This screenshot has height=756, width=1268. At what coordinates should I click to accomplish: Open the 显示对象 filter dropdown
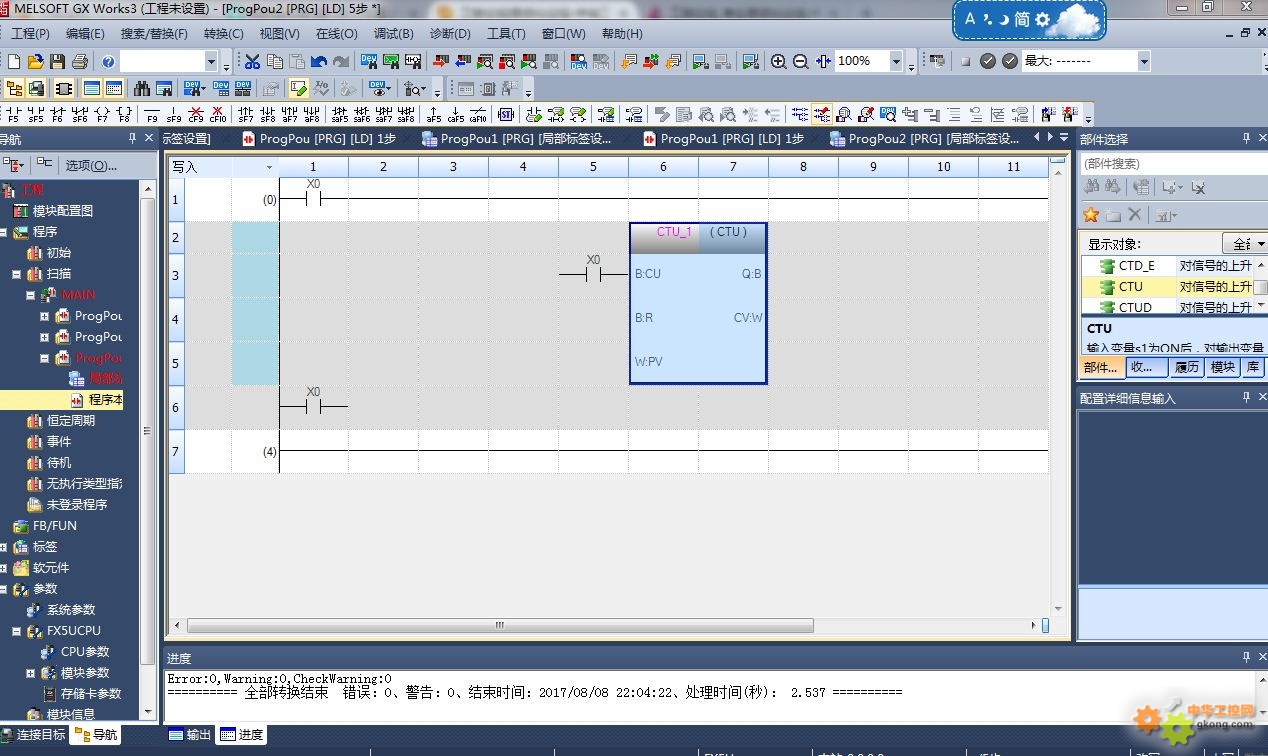1245,244
